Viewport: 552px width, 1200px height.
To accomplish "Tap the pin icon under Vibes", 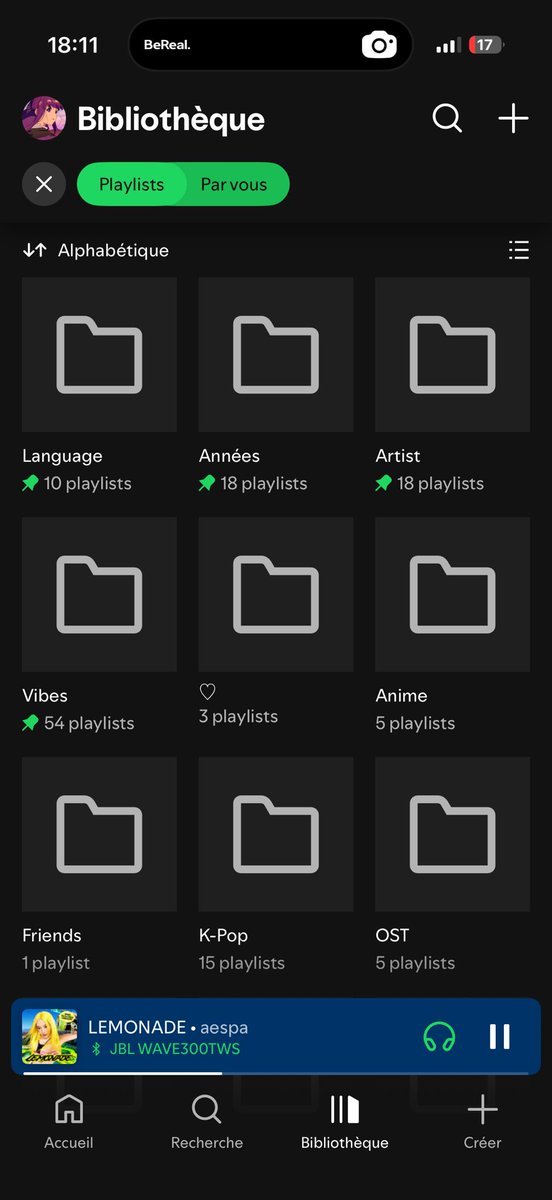I will point(31,723).
